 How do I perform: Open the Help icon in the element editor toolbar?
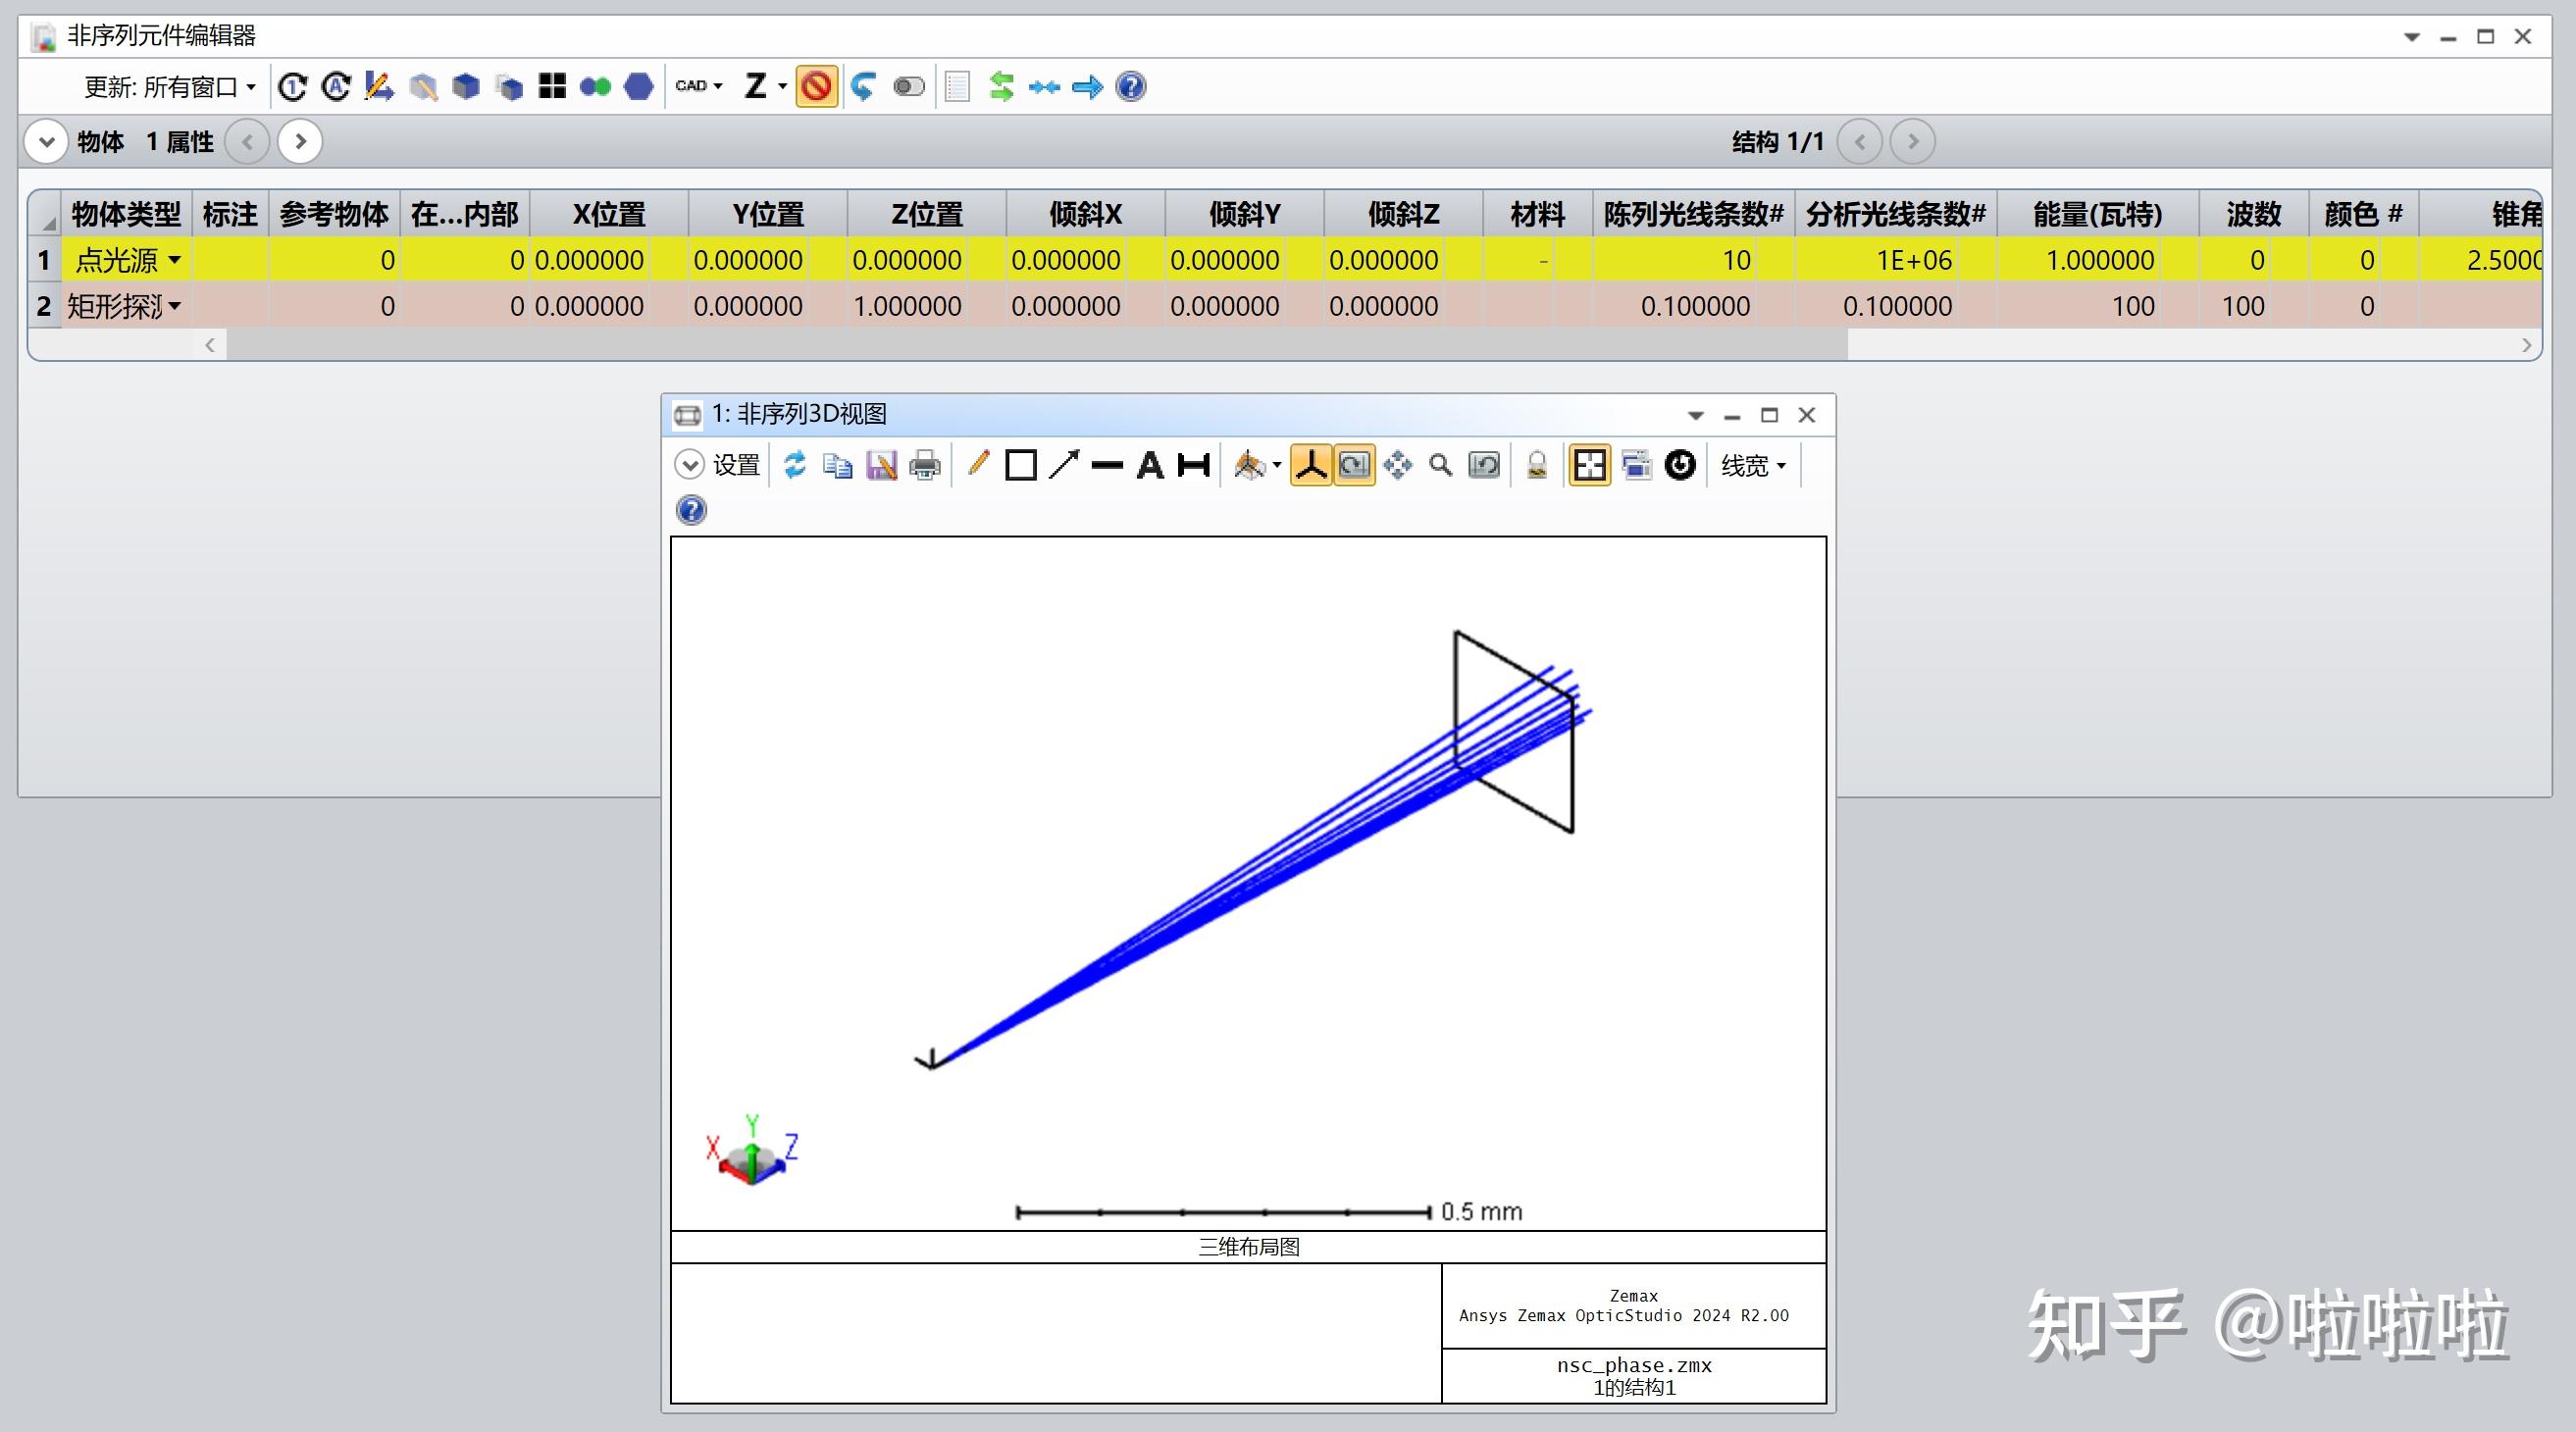[1130, 87]
